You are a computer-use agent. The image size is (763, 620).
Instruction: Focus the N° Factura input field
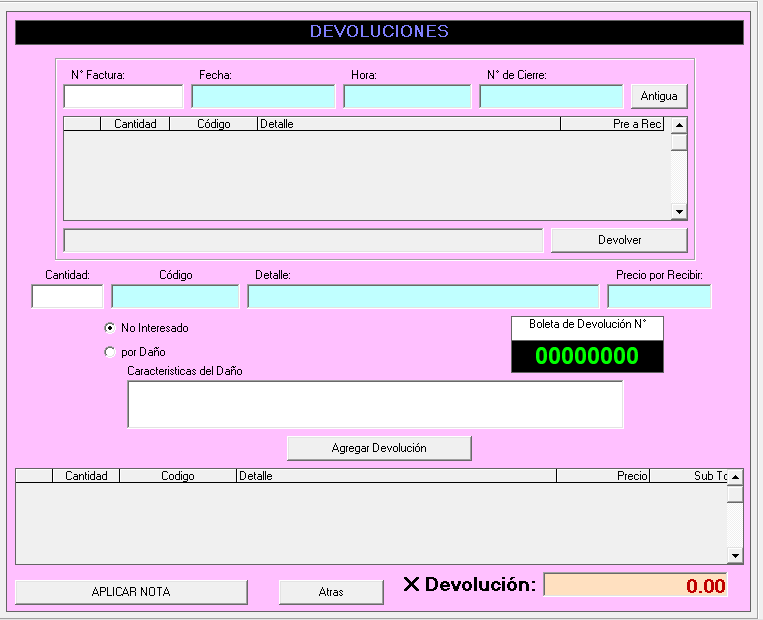click(x=124, y=97)
